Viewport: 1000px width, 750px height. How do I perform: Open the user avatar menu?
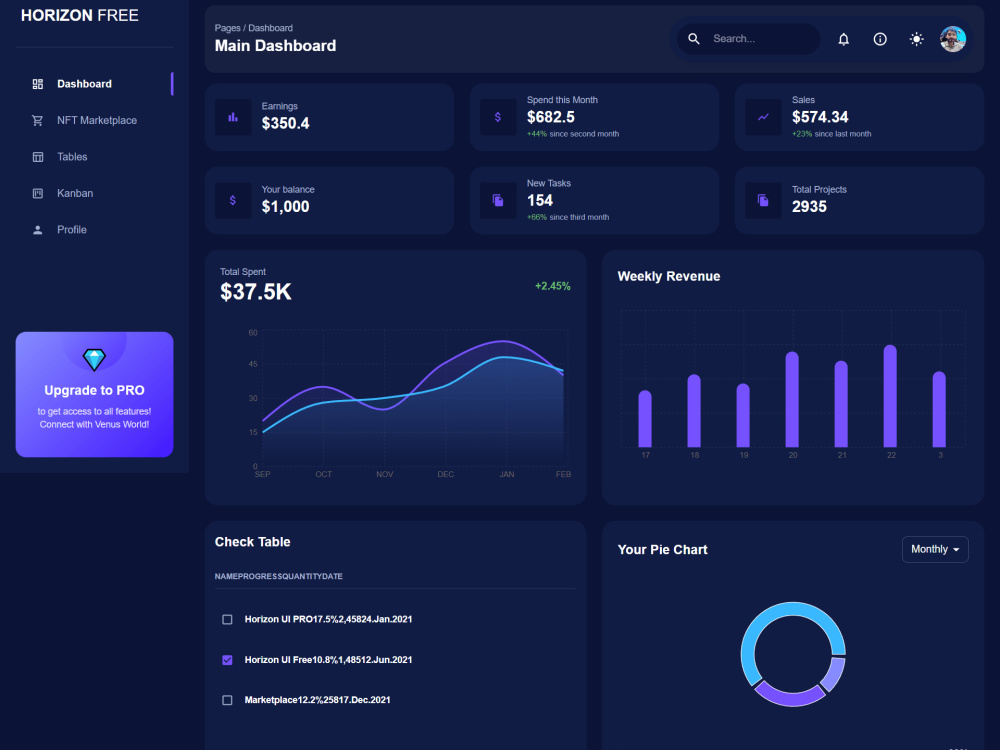pyautogui.click(x=953, y=39)
